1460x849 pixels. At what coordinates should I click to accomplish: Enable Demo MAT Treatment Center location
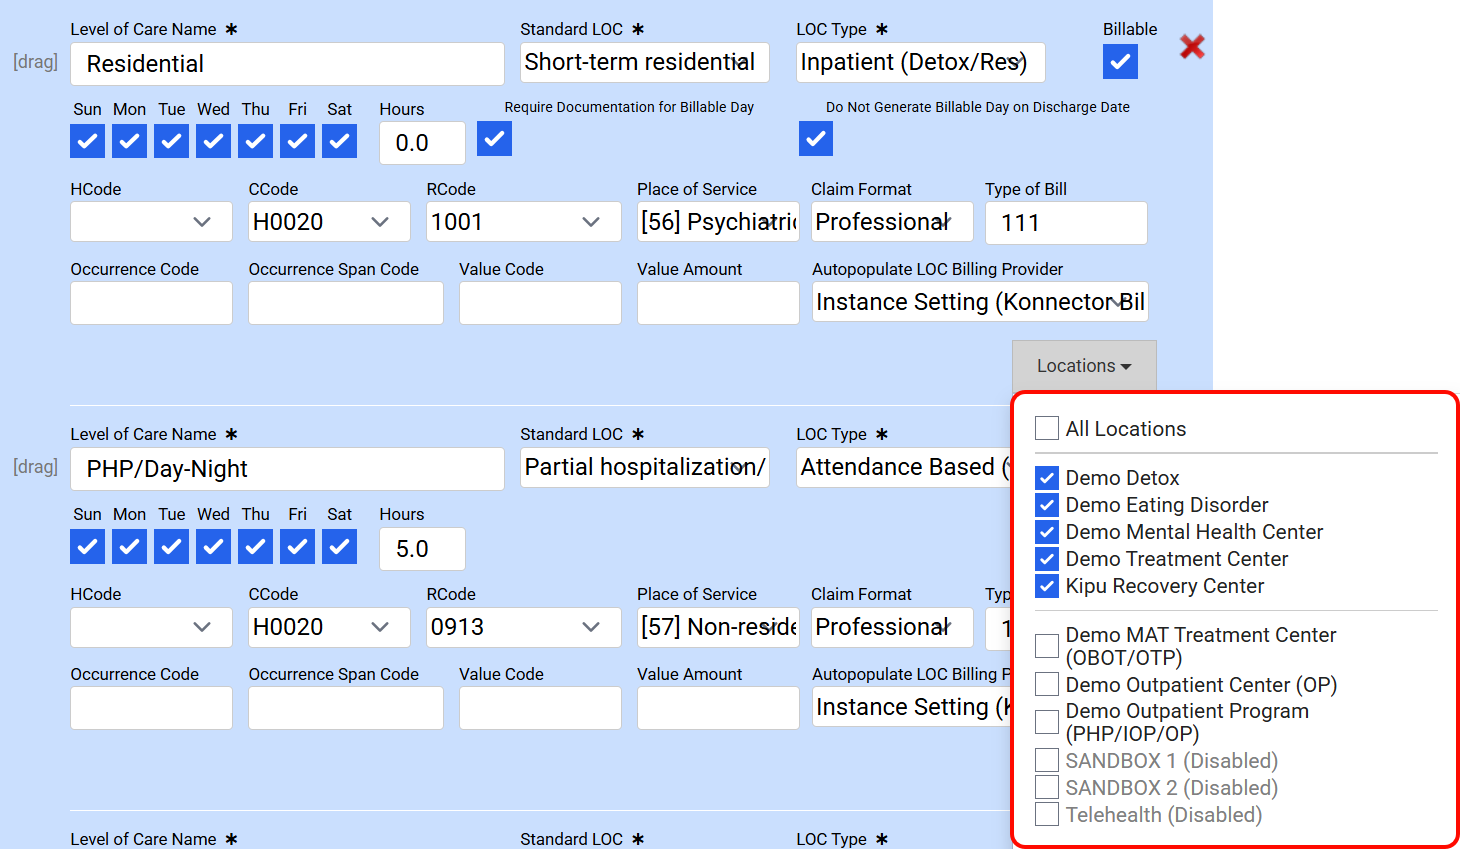(1047, 646)
